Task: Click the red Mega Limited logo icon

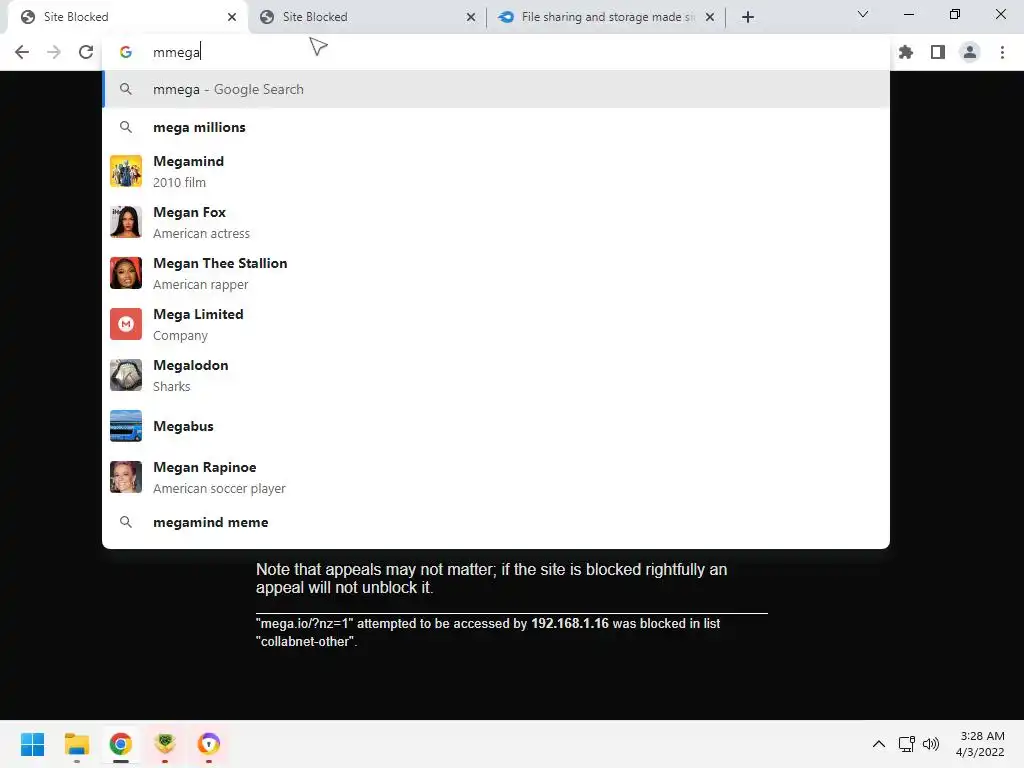Action: coord(126,324)
